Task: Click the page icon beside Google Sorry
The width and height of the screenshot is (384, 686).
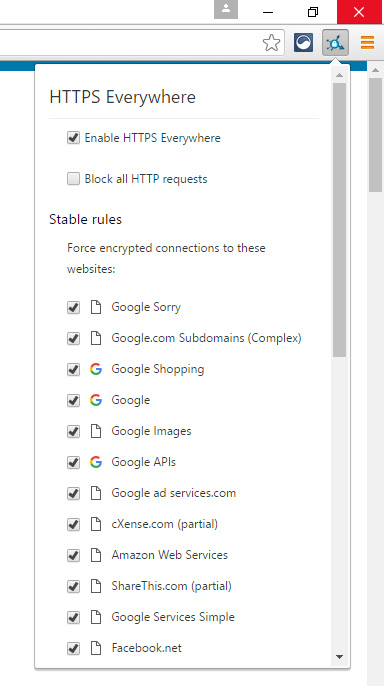Action: click(96, 307)
